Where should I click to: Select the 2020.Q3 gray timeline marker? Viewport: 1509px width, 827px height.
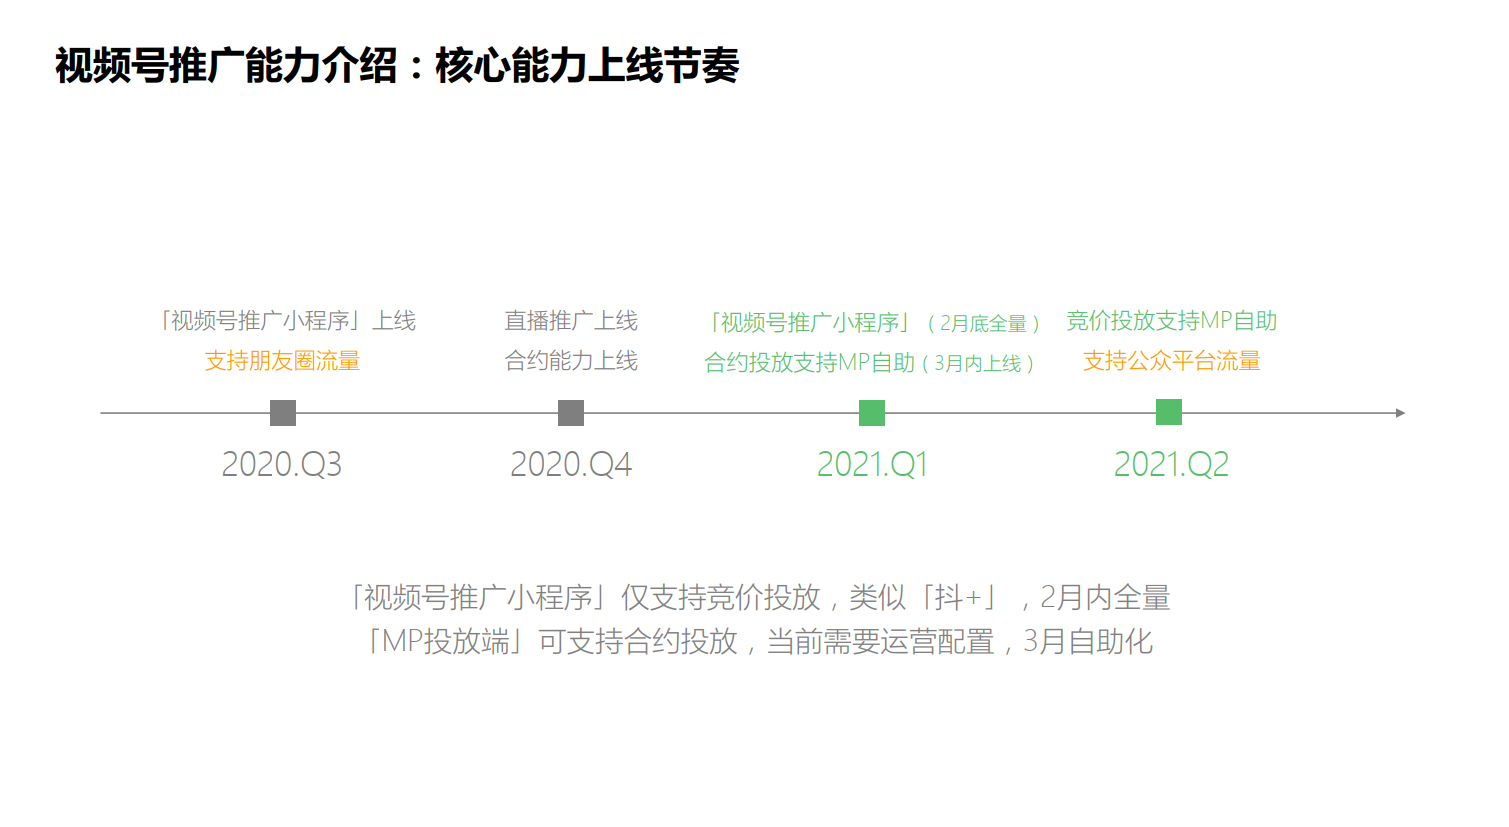coord(283,413)
